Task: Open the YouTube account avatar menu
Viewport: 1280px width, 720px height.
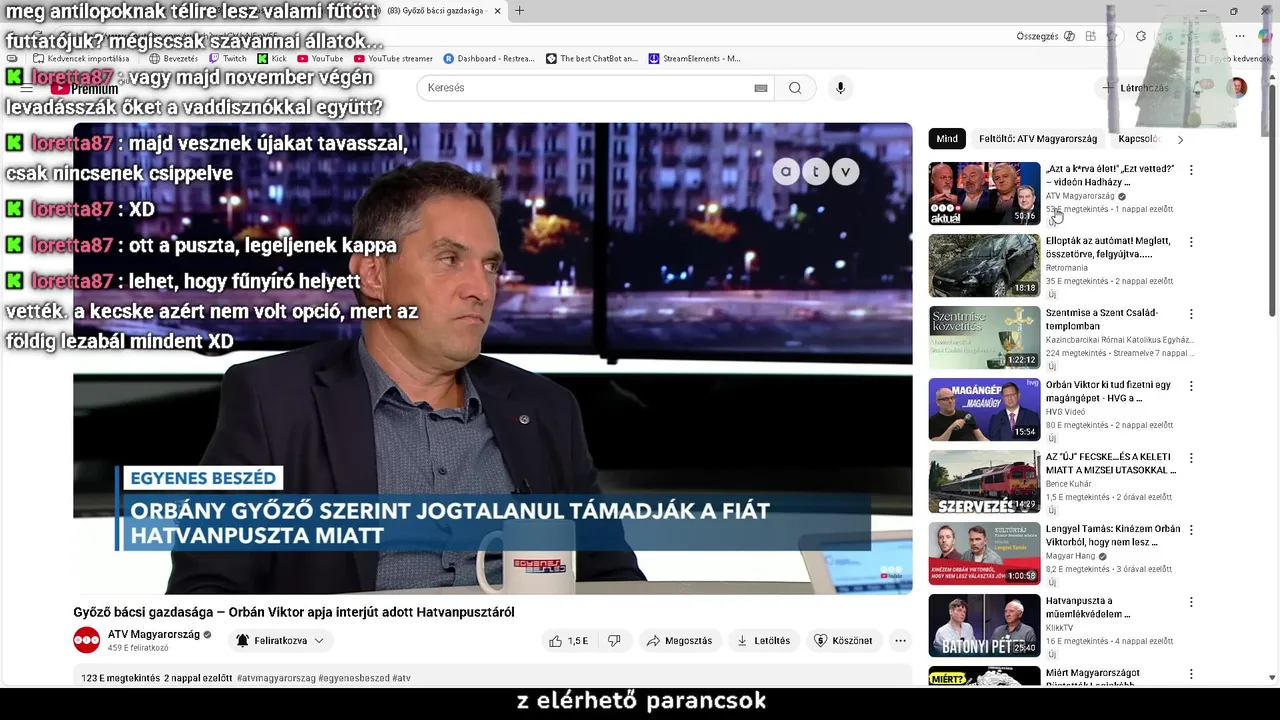Action: tap(1237, 88)
